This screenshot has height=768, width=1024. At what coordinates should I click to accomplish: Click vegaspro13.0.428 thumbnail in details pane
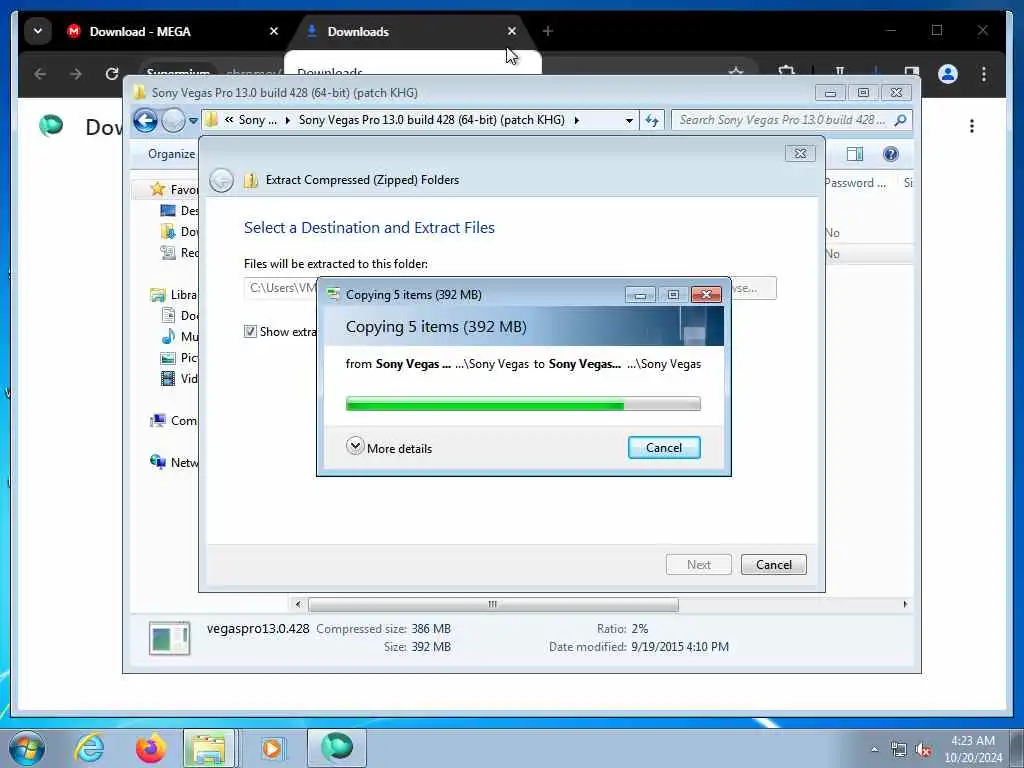169,638
